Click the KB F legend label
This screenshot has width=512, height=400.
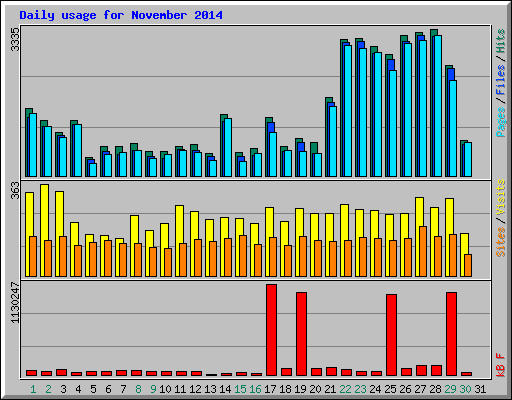click(x=501, y=365)
